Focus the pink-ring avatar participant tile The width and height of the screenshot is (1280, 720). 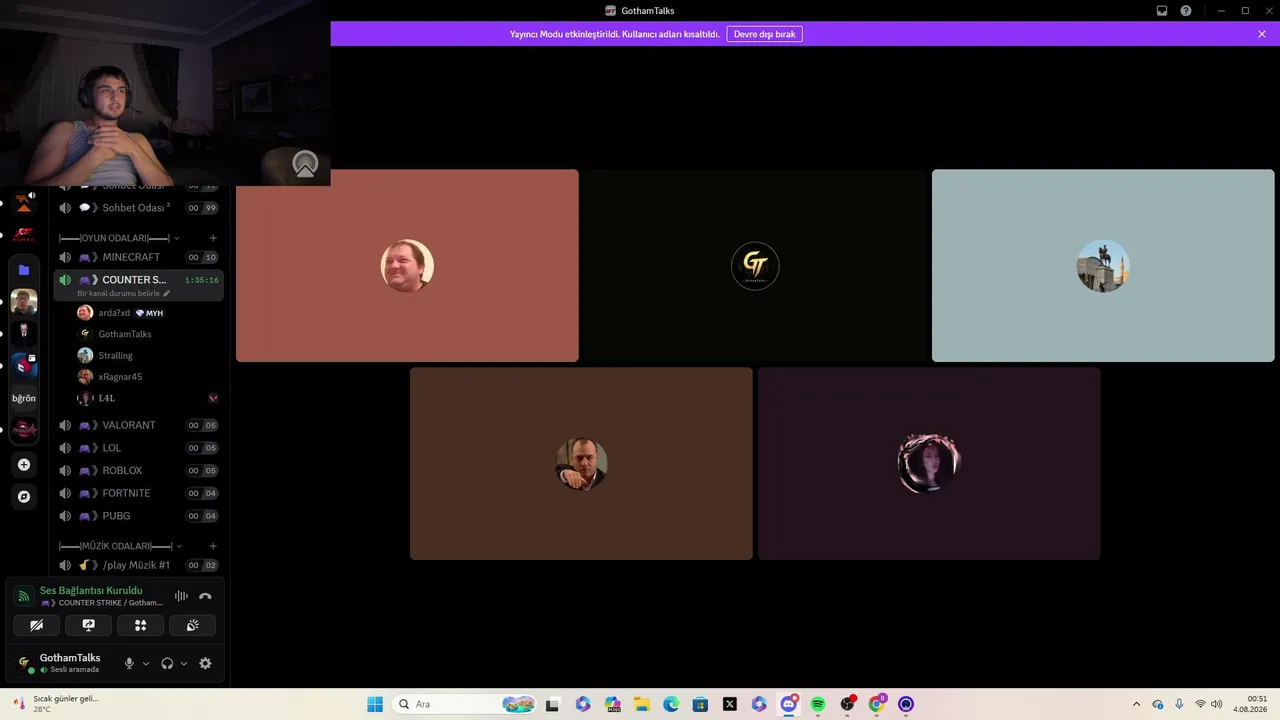[929, 464]
